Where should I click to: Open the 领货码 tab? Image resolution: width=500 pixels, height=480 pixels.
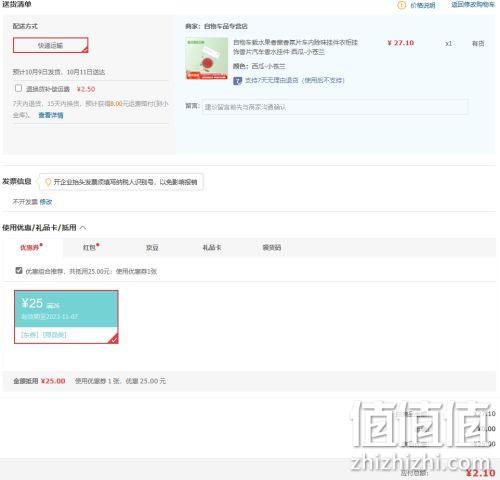coord(272,247)
